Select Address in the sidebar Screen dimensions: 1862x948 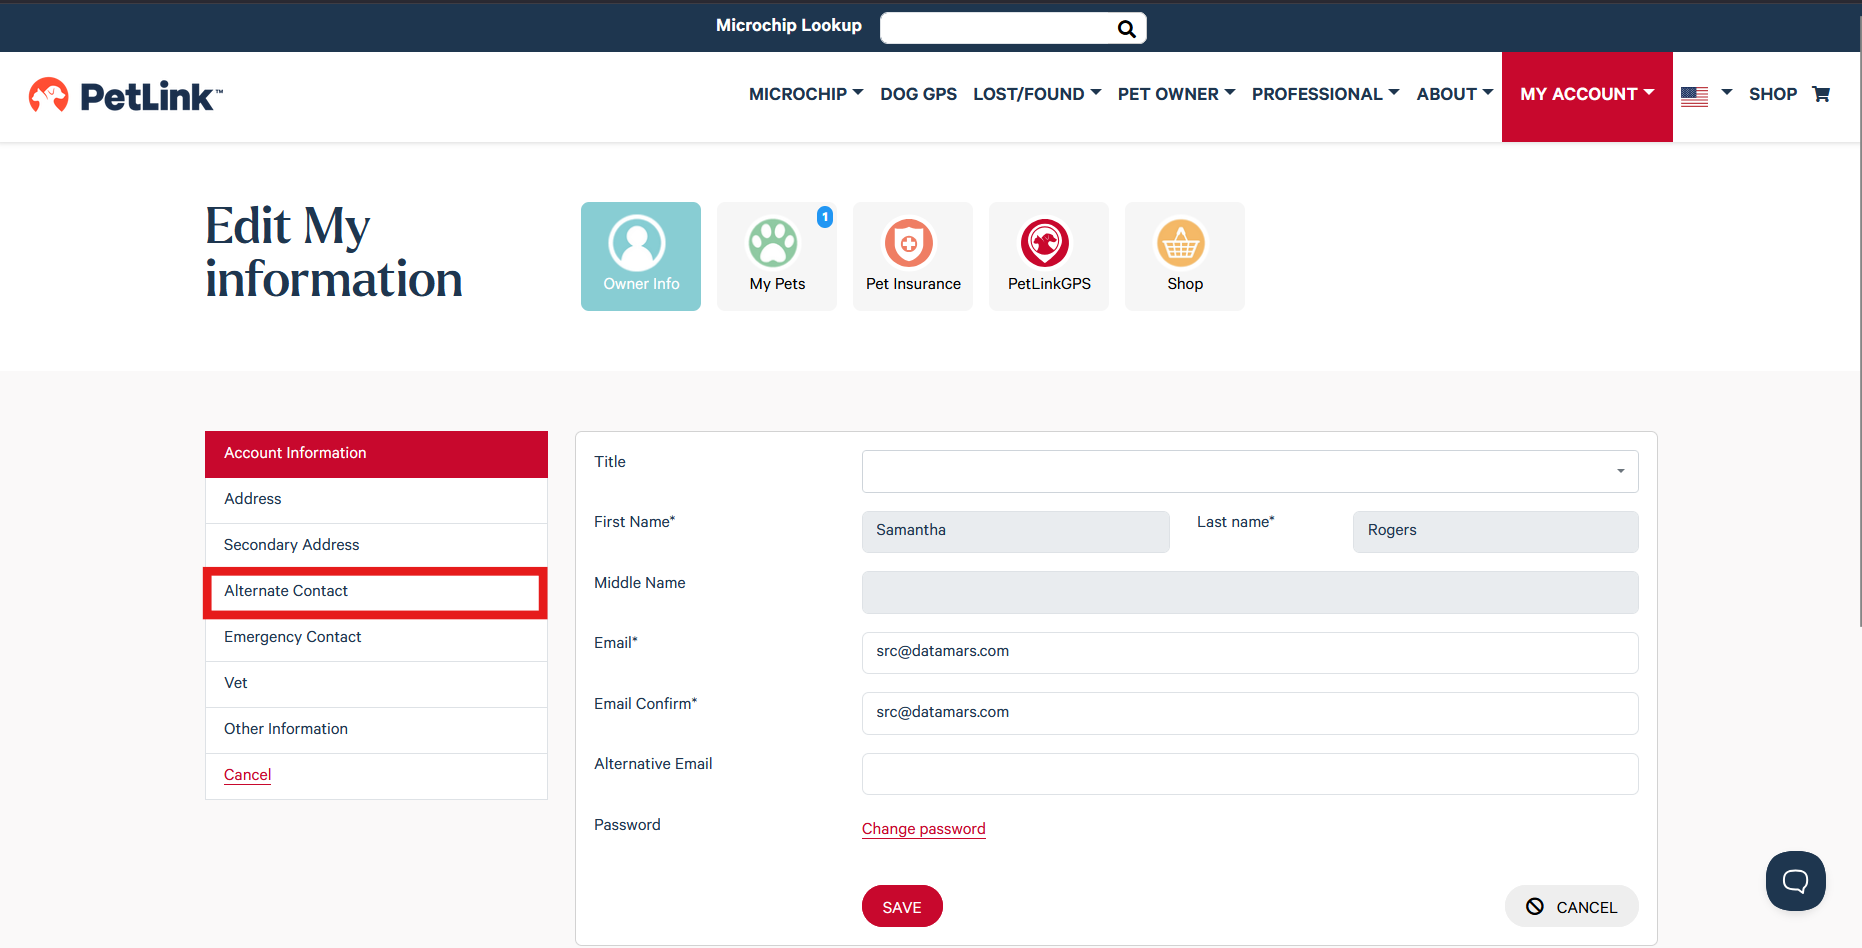point(376,500)
